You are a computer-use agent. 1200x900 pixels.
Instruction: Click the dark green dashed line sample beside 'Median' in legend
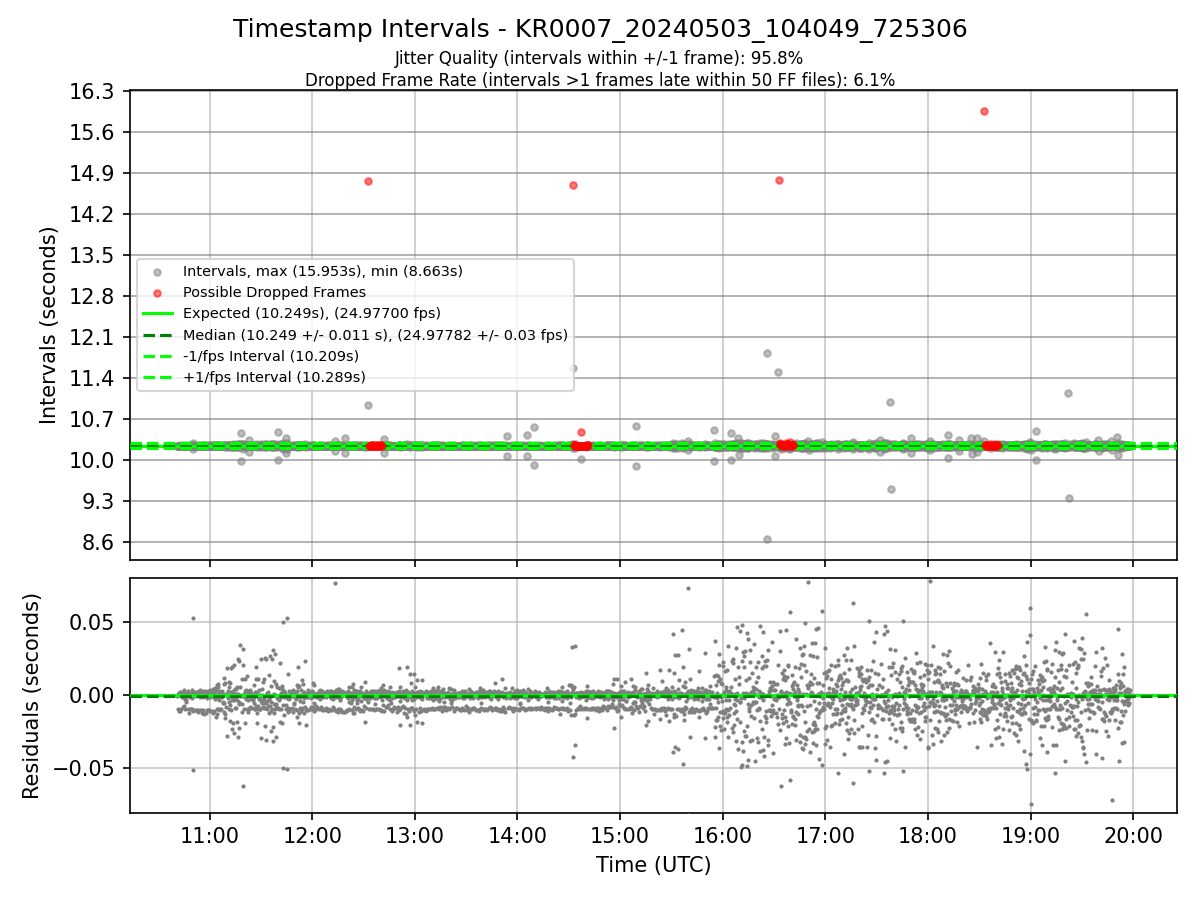157,335
